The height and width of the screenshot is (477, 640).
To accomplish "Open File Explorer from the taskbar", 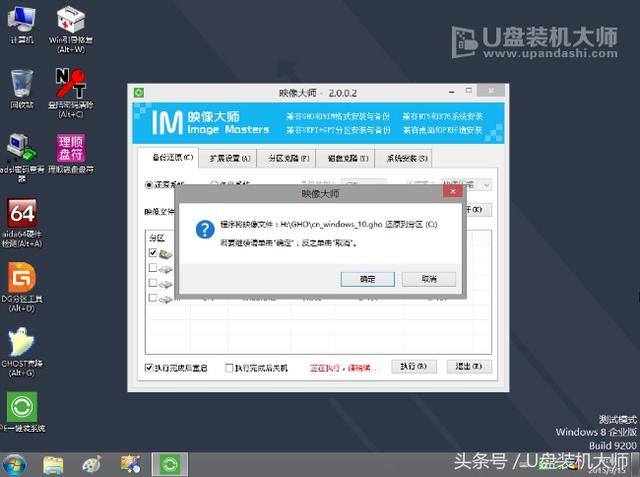I will pyautogui.click(x=53, y=465).
